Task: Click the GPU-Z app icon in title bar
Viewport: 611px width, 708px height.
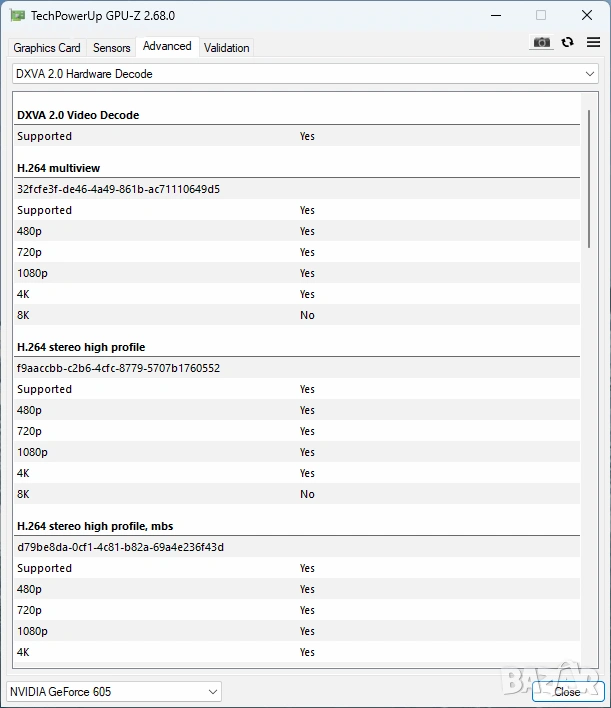Action: (17, 15)
